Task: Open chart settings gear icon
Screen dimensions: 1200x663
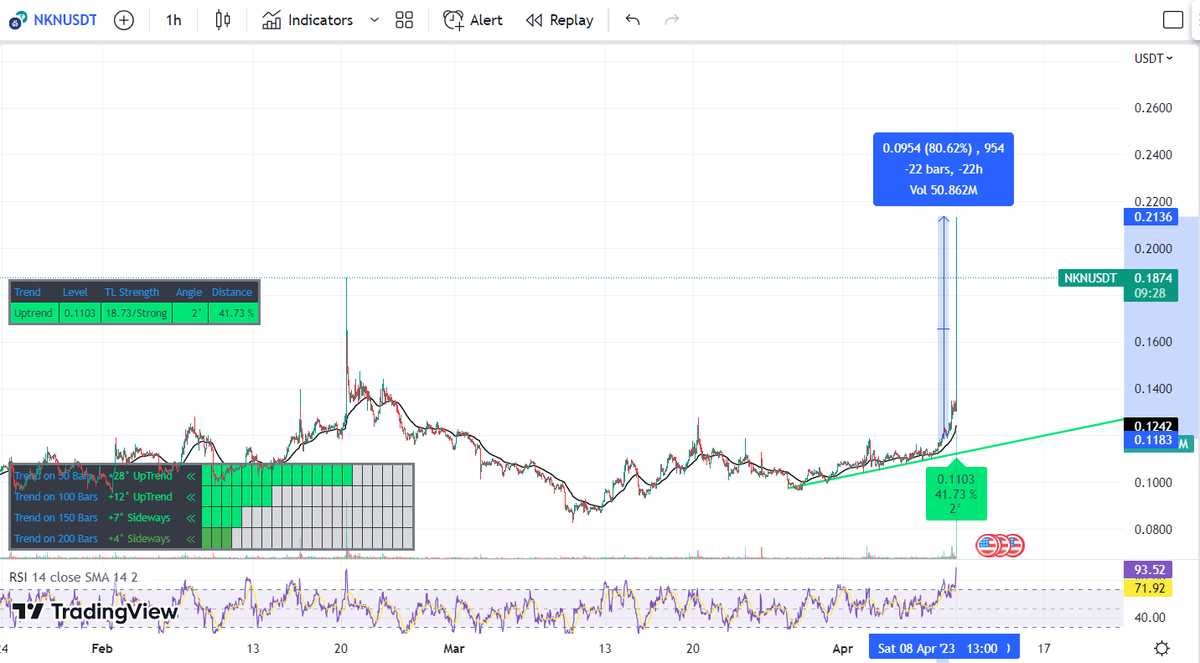Action: [1161, 648]
